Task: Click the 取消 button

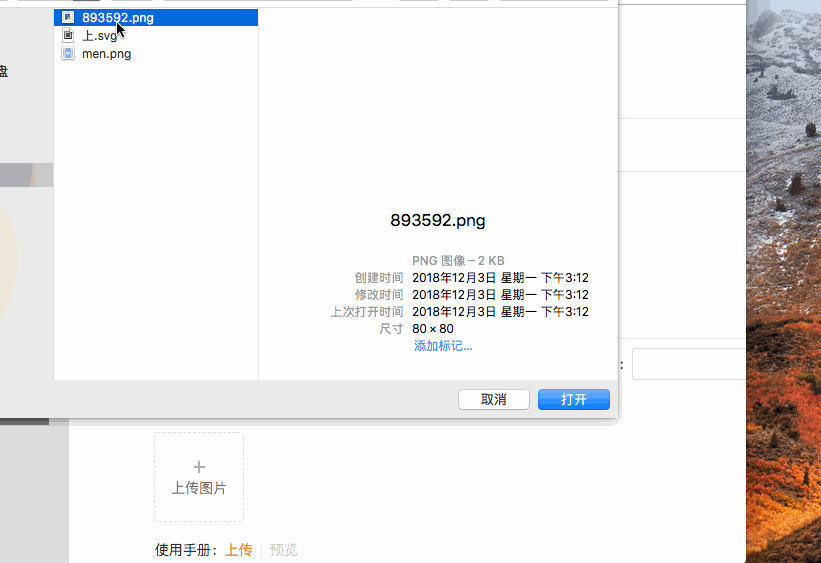Action: (x=494, y=400)
